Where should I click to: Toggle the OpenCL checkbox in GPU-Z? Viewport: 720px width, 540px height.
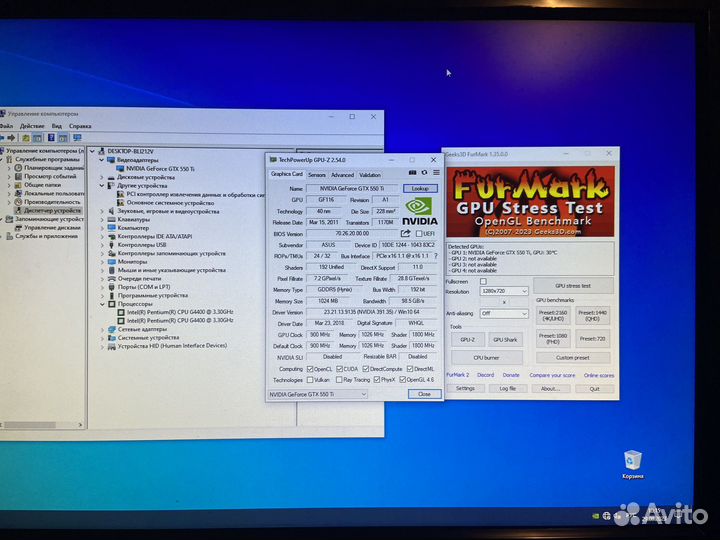tap(312, 369)
